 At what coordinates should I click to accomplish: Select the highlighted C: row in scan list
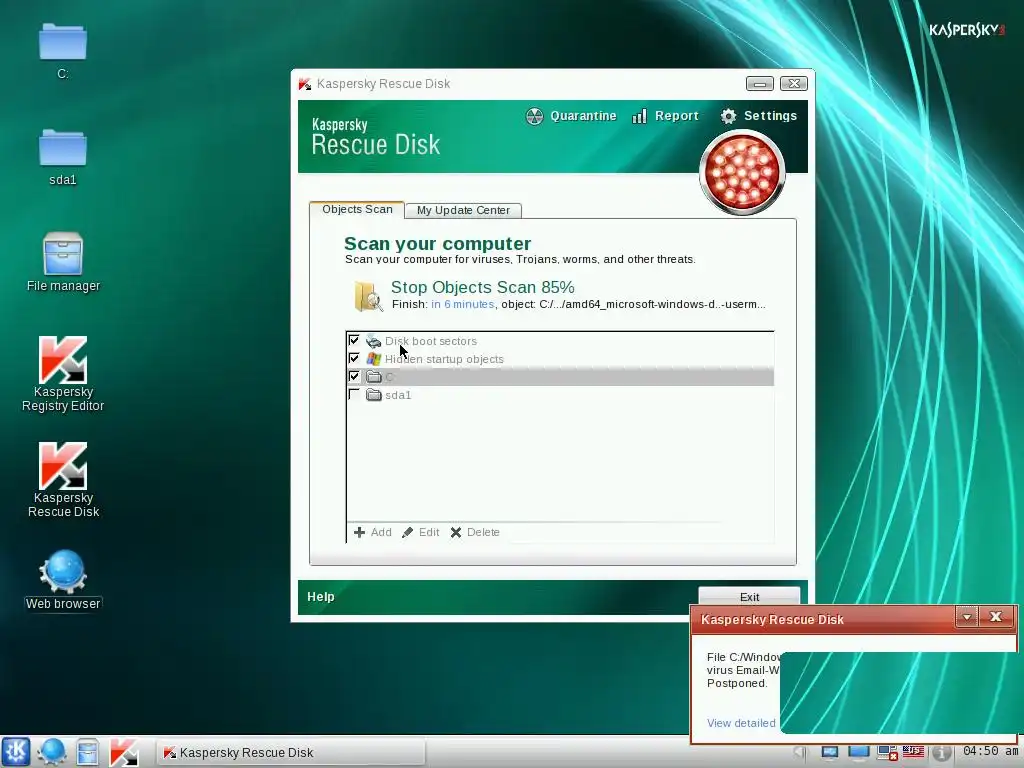point(560,377)
